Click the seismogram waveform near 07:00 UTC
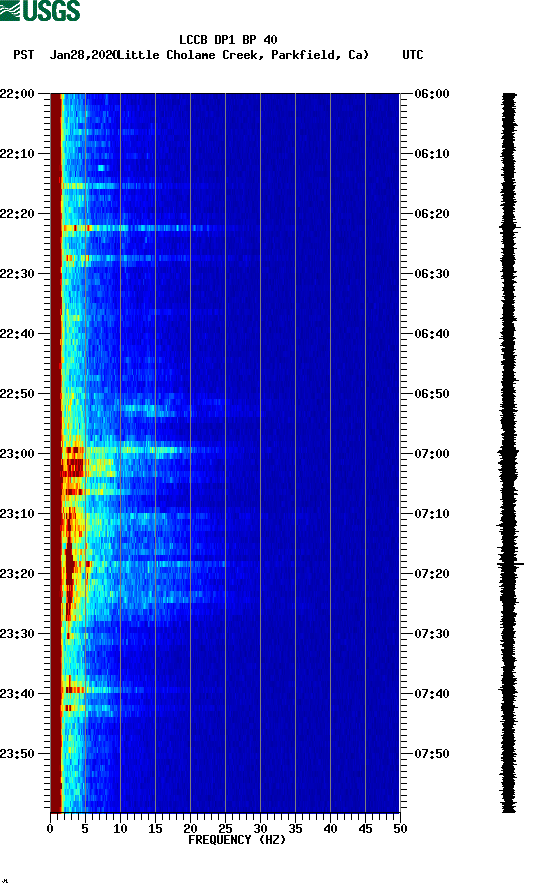The image size is (552, 892). (x=508, y=455)
